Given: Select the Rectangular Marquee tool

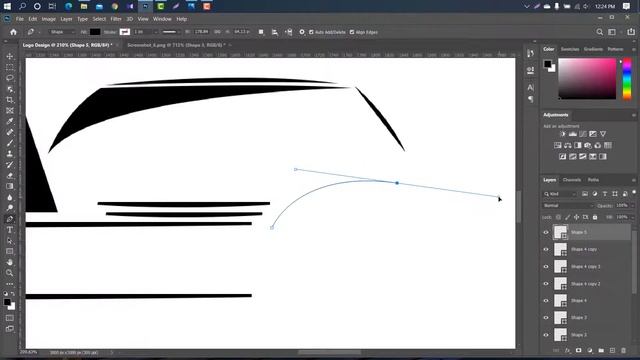Looking at the screenshot, I should (x=10, y=67).
